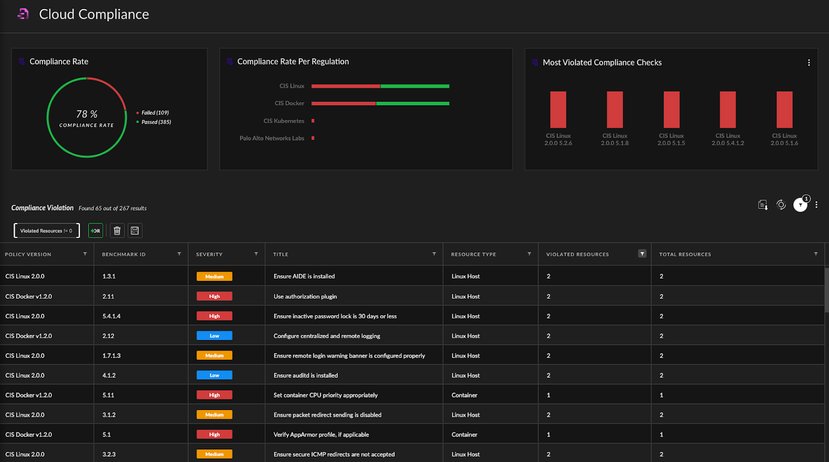
Task: Open the Severity column filter
Action: click(258, 254)
